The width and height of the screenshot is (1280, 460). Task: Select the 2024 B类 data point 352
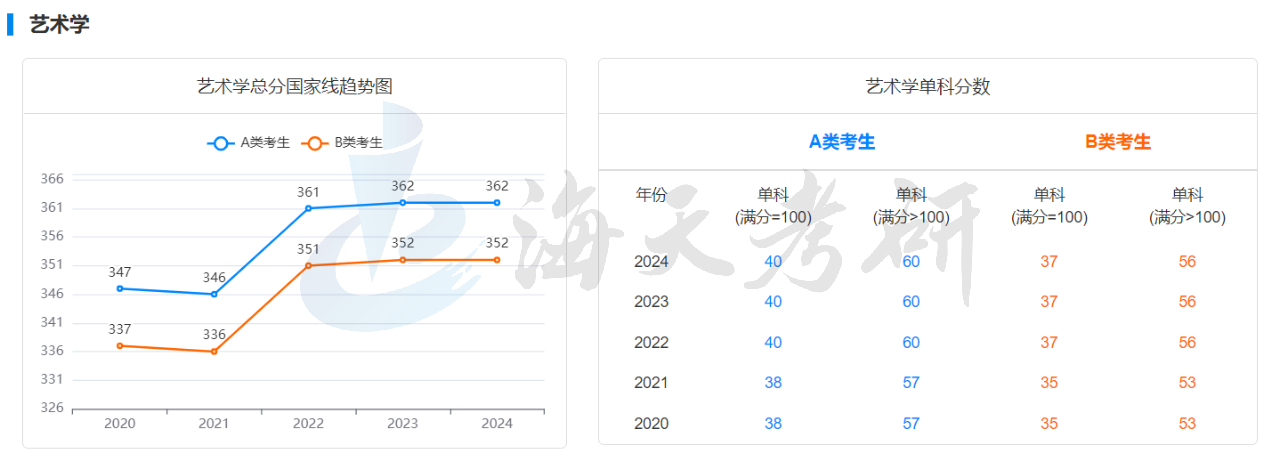click(x=497, y=260)
